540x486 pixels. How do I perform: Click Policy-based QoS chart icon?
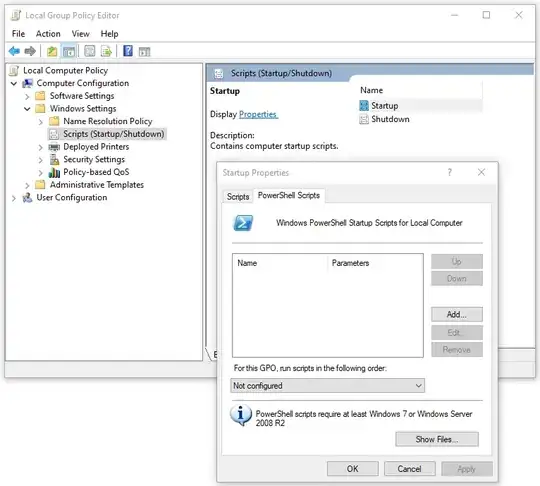coord(54,172)
